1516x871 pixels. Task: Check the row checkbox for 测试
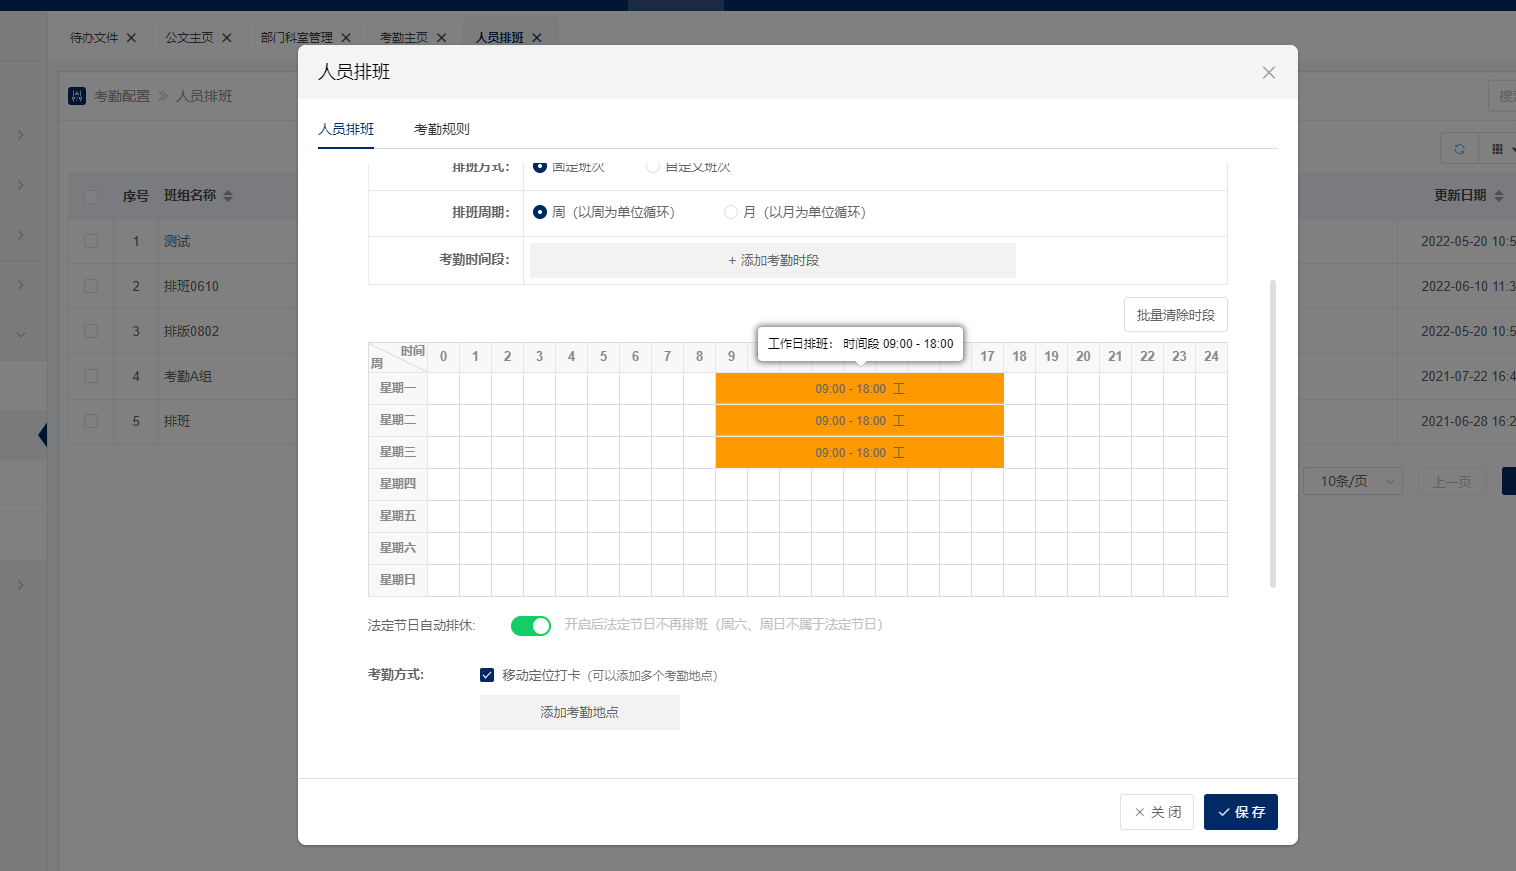coord(91,241)
